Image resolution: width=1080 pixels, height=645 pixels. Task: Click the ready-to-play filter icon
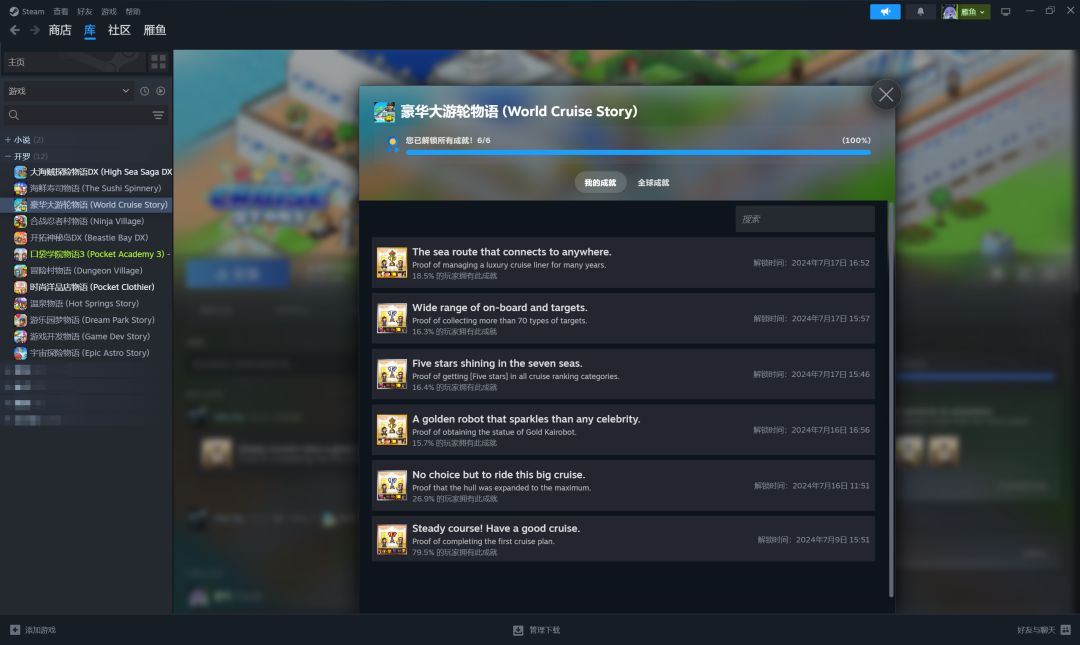point(160,91)
